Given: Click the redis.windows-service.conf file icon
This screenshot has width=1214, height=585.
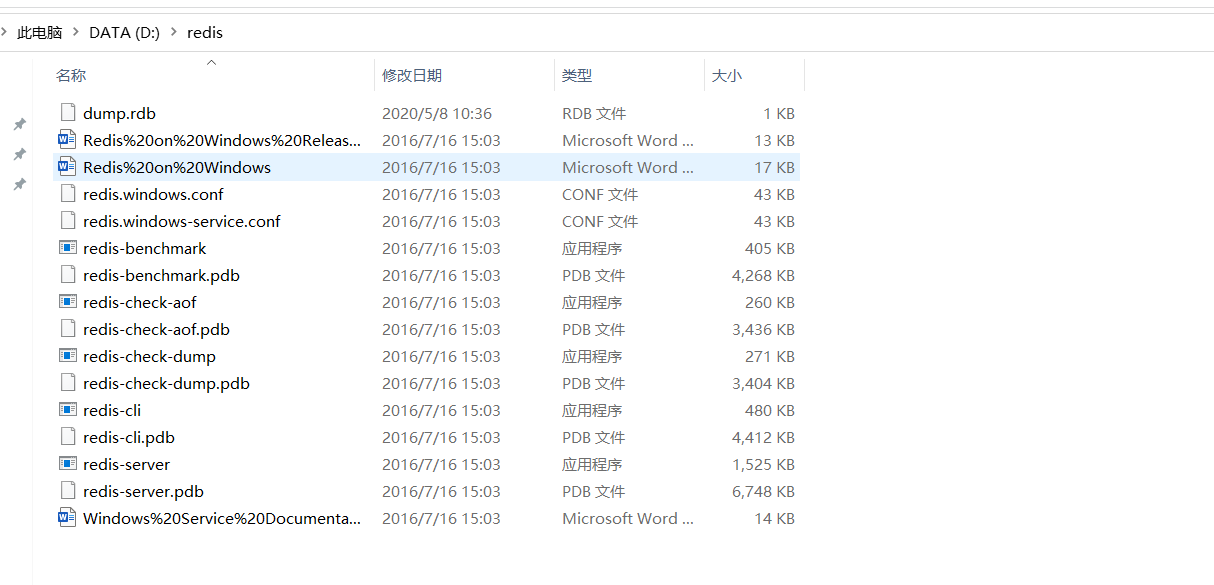Looking at the screenshot, I should [68, 221].
